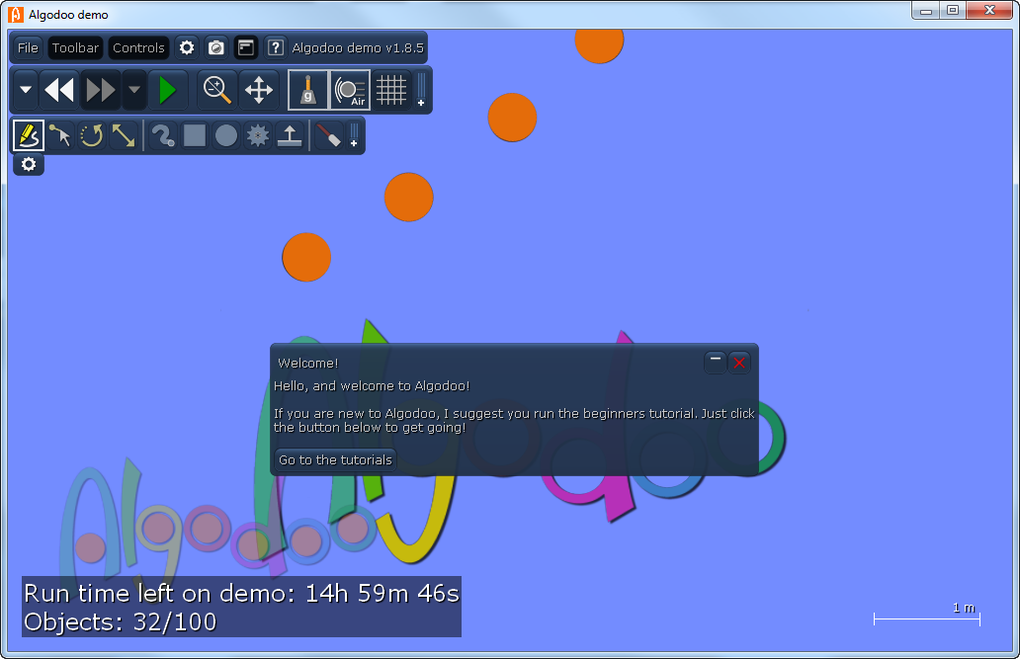This screenshot has width=1020, height=659.
Task: Expand the redo history dropdown arrow
Action: 135,90
